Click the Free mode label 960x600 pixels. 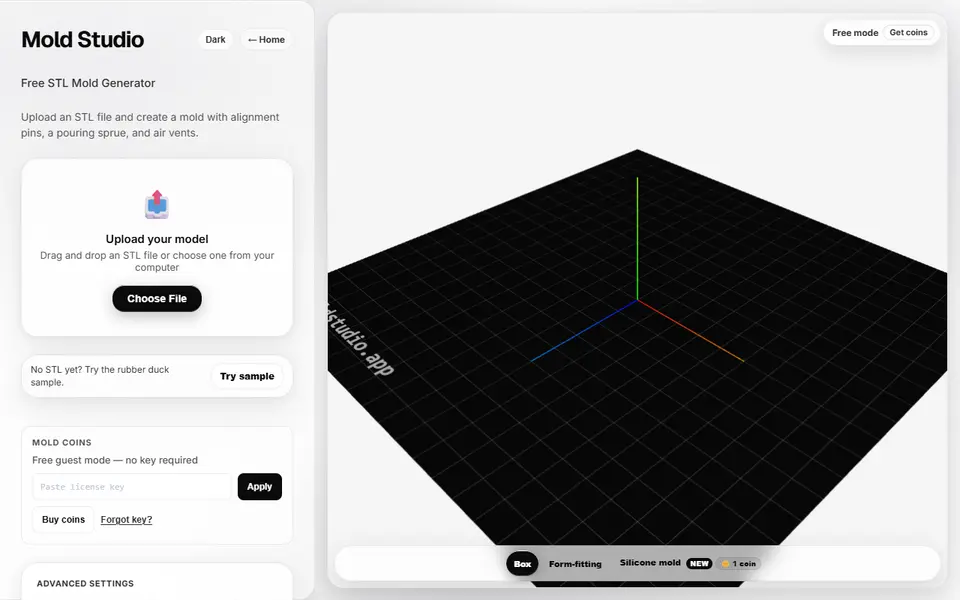tap(855, 33)
